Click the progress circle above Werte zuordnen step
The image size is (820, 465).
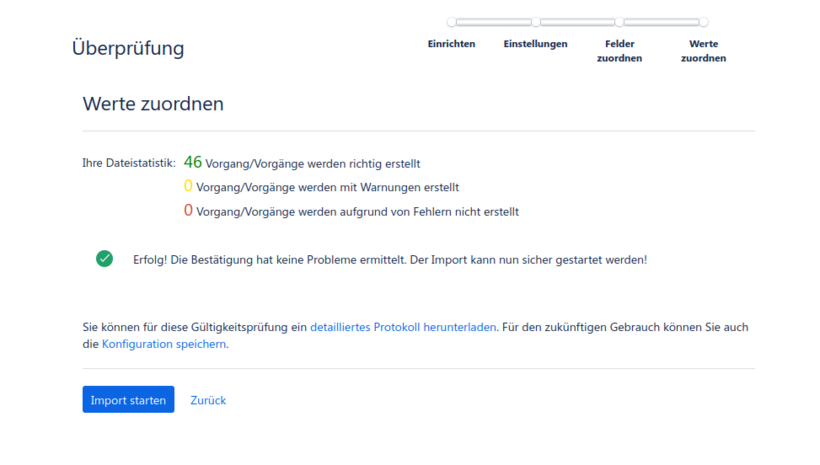point(703,22)
